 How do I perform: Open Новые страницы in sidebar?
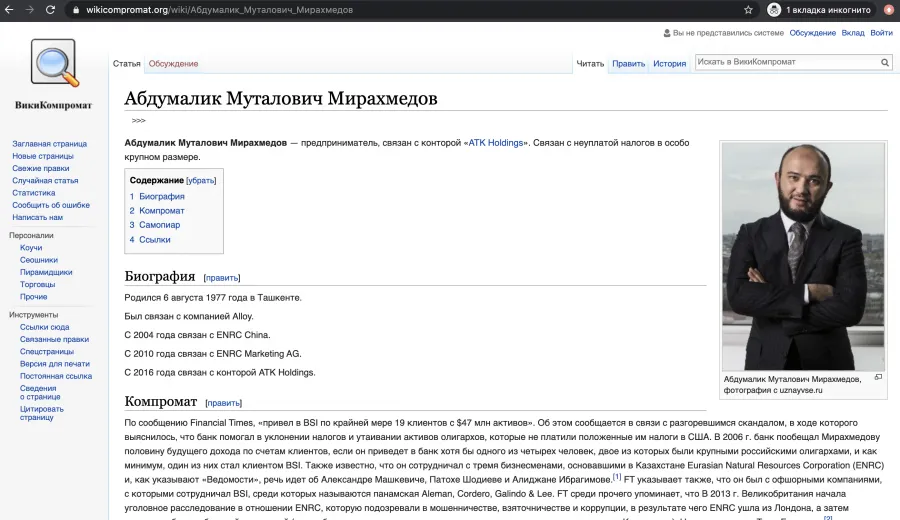(x=43, y=156)
